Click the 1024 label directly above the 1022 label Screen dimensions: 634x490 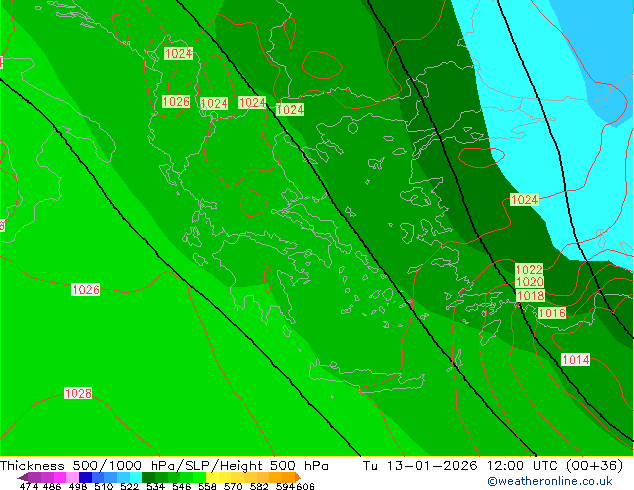tap(524, 199)
